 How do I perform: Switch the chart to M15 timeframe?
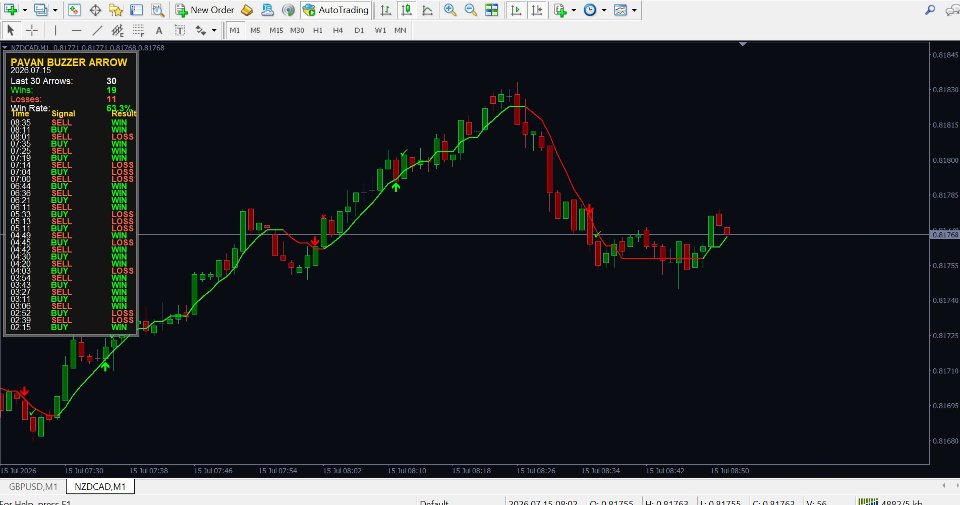[276, 30]
